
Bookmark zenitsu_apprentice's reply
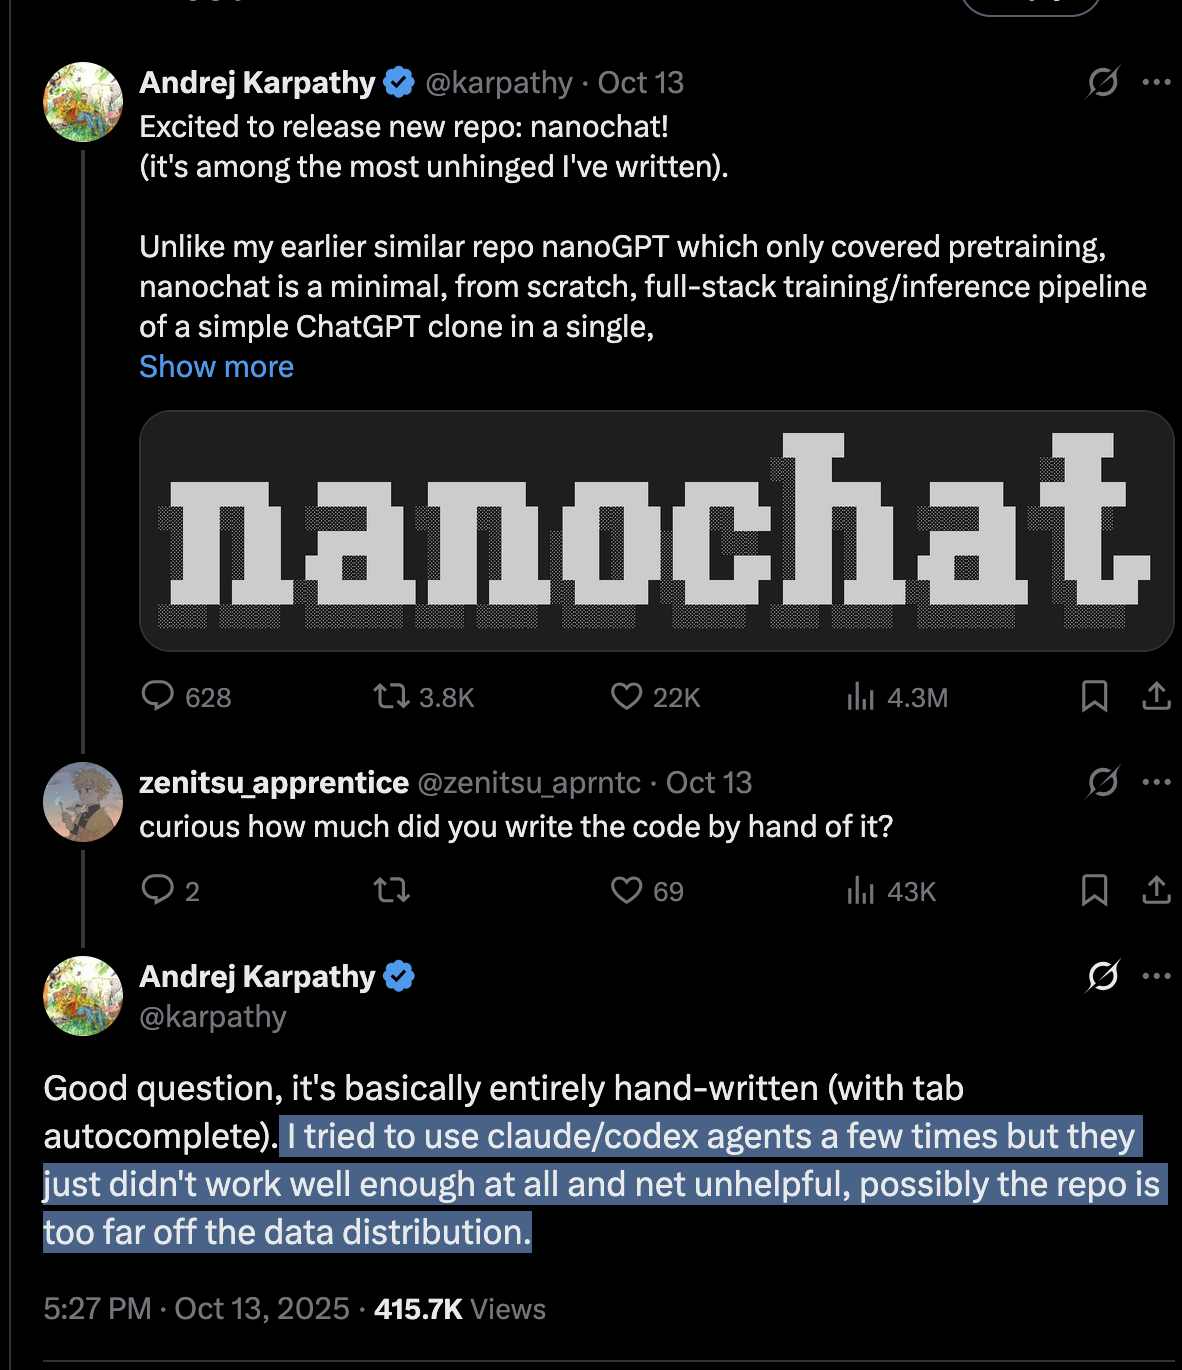1094,890
